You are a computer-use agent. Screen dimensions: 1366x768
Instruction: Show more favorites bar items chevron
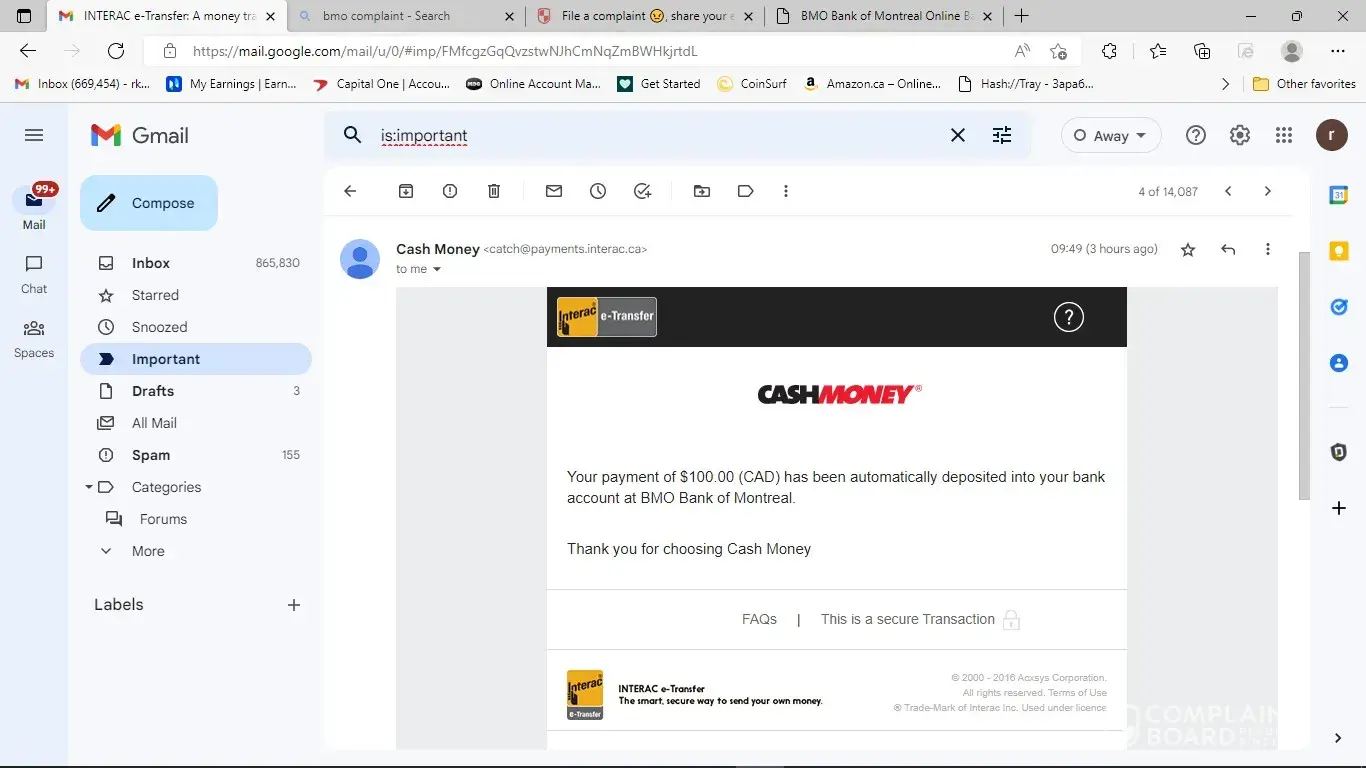(x=1226, y=84)
